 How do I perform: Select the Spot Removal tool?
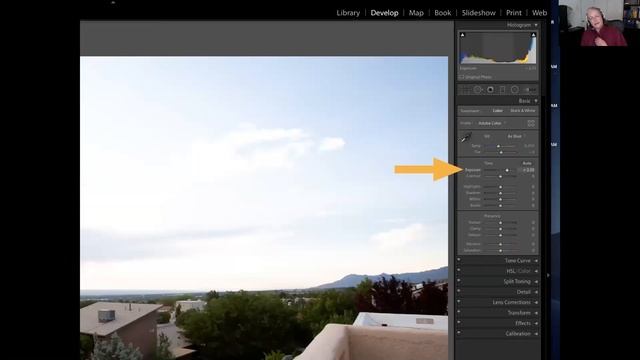pos(478,89)
